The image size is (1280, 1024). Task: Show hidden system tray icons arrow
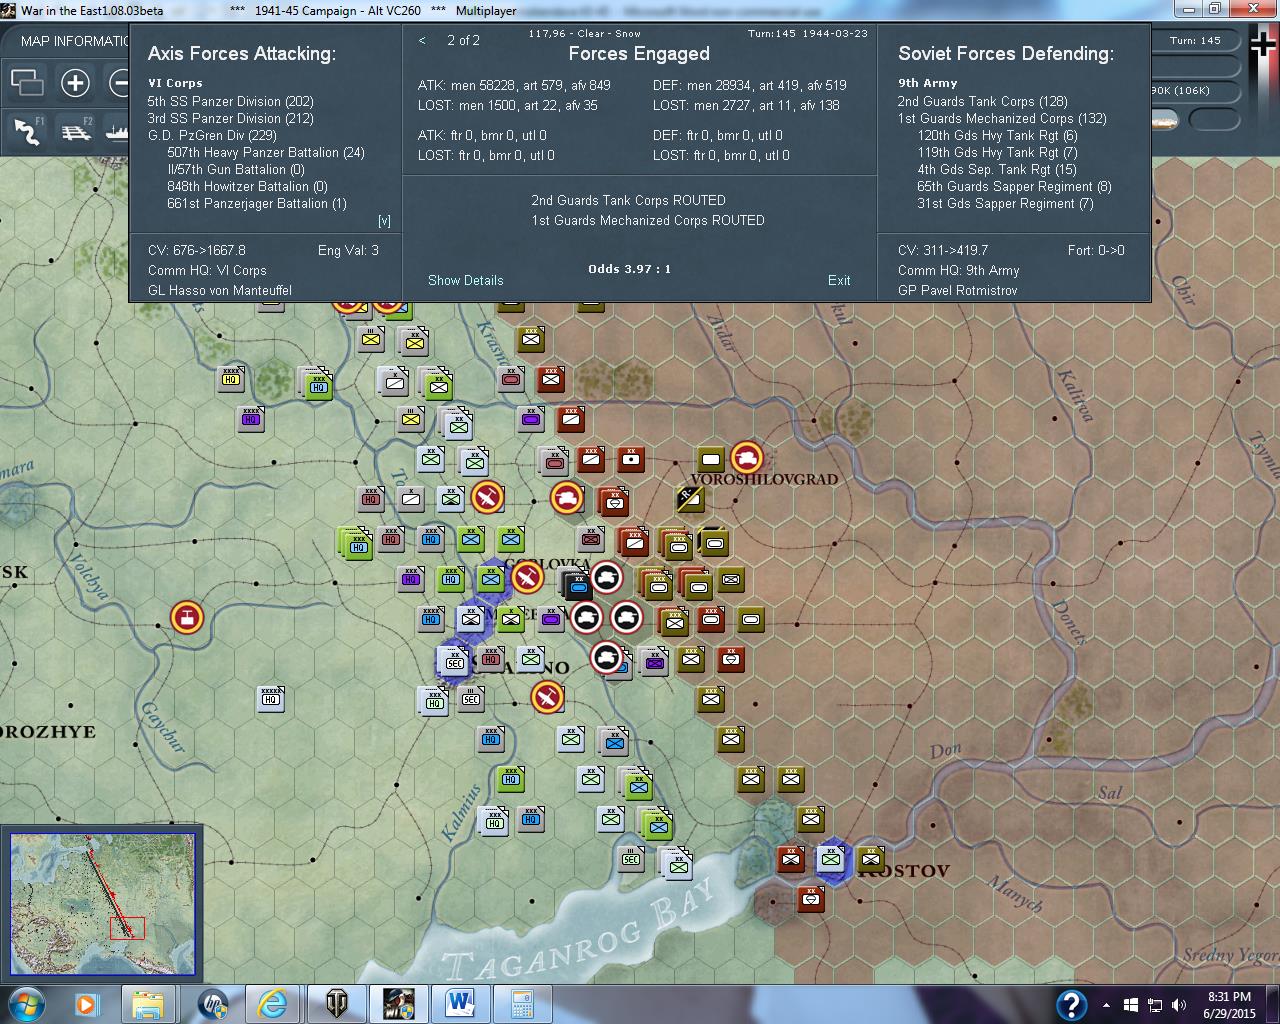[x=1106, y=1005]
